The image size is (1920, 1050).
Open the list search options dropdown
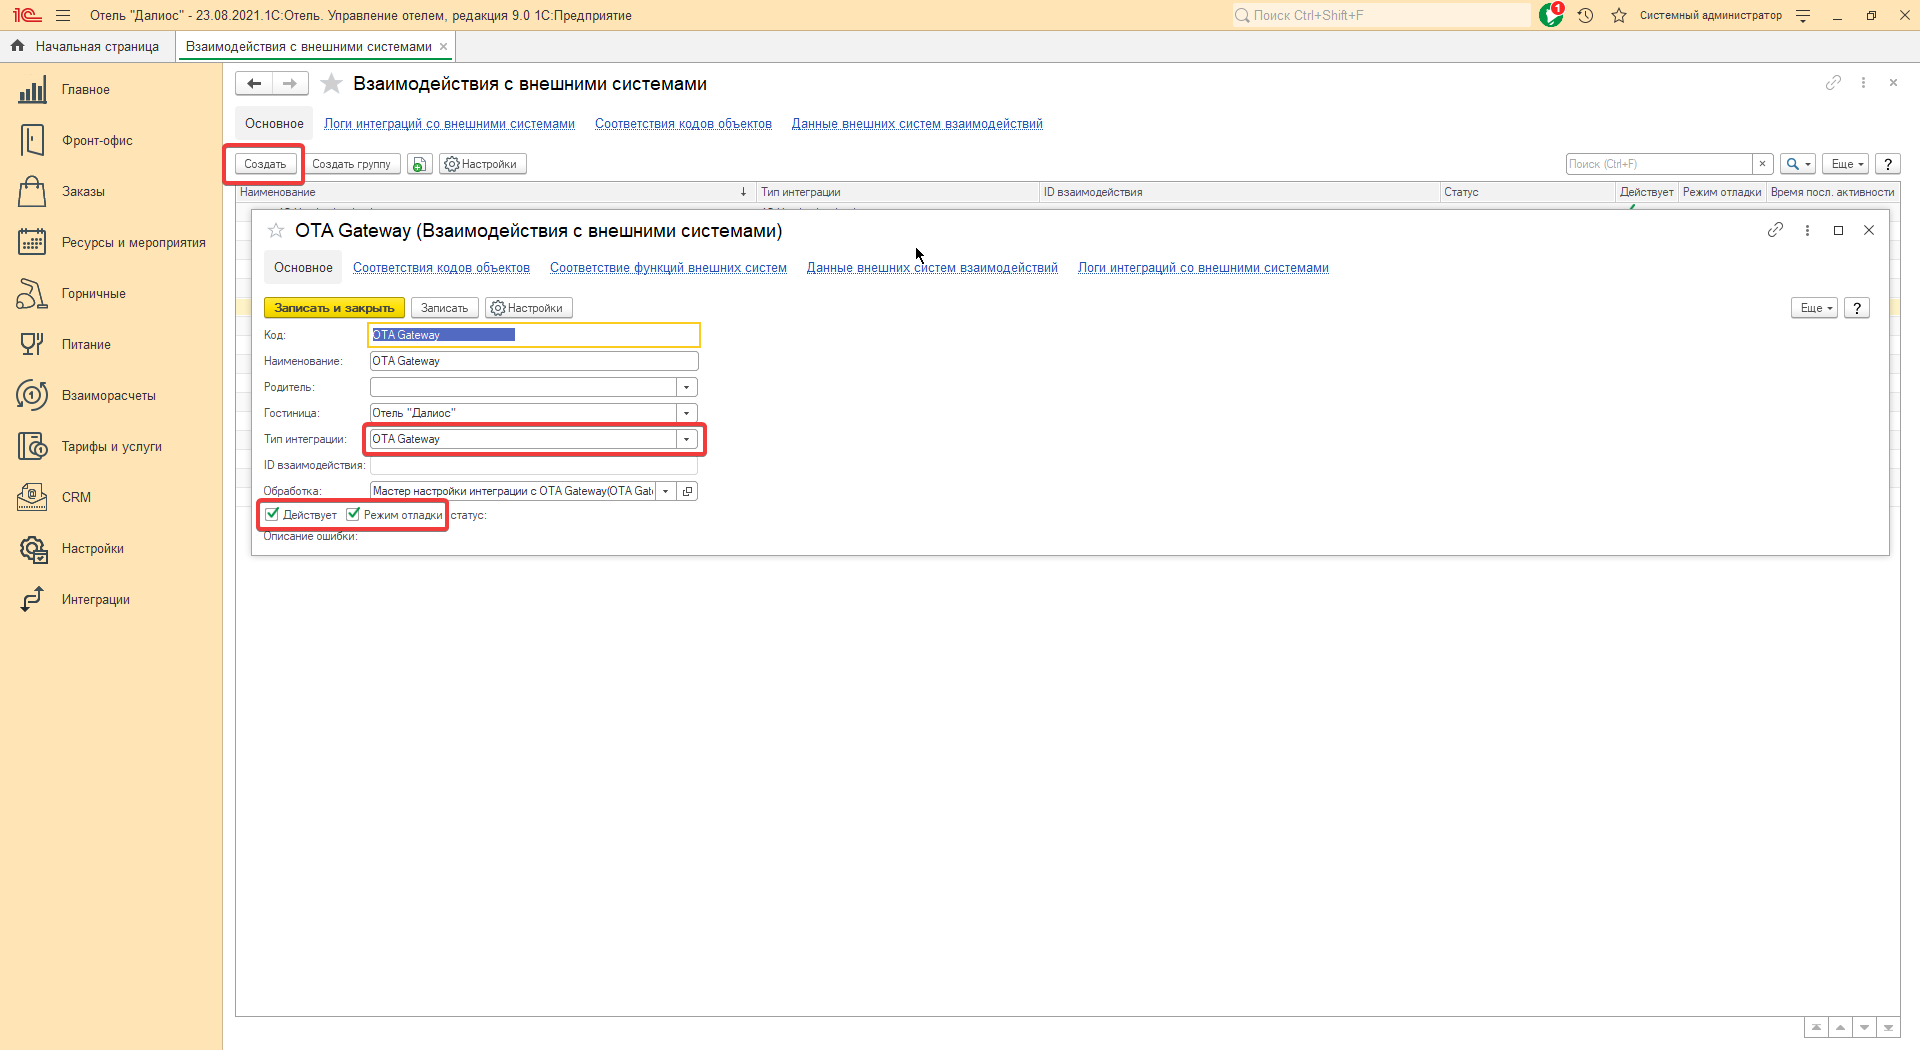(1798, 164)
